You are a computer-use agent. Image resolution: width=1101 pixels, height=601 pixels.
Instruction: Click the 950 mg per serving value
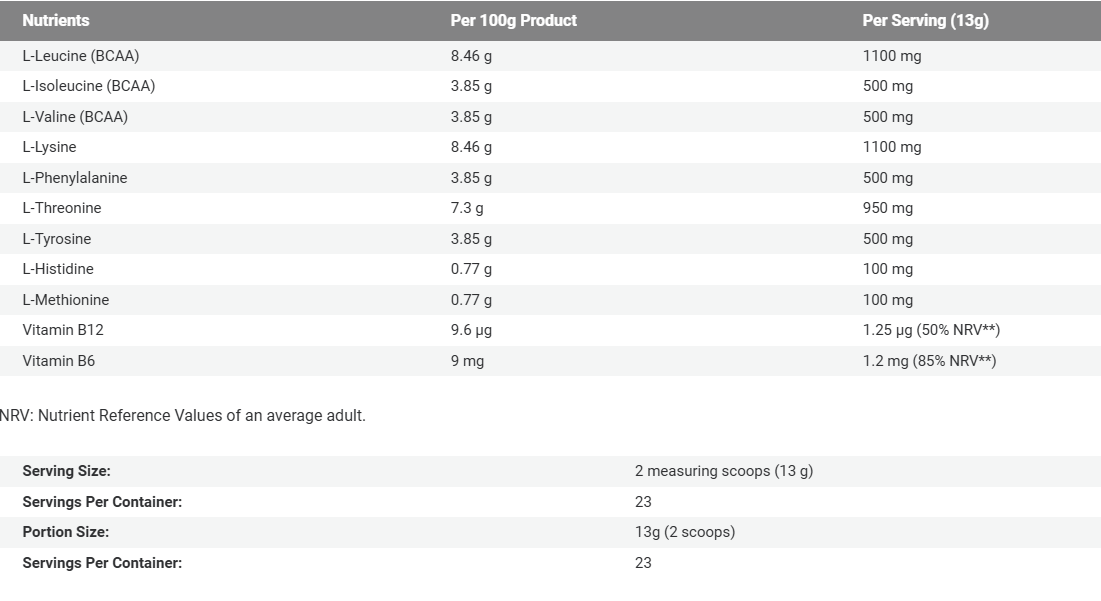coord(888,208)
